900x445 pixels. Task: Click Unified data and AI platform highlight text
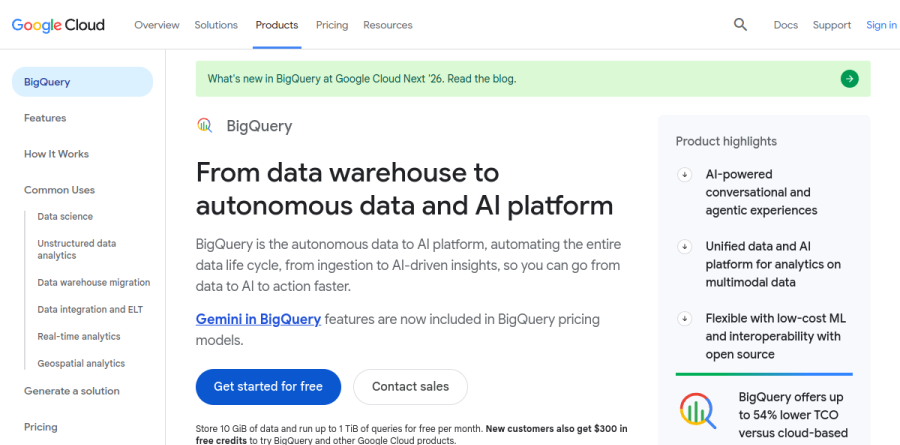coord(773,265)
